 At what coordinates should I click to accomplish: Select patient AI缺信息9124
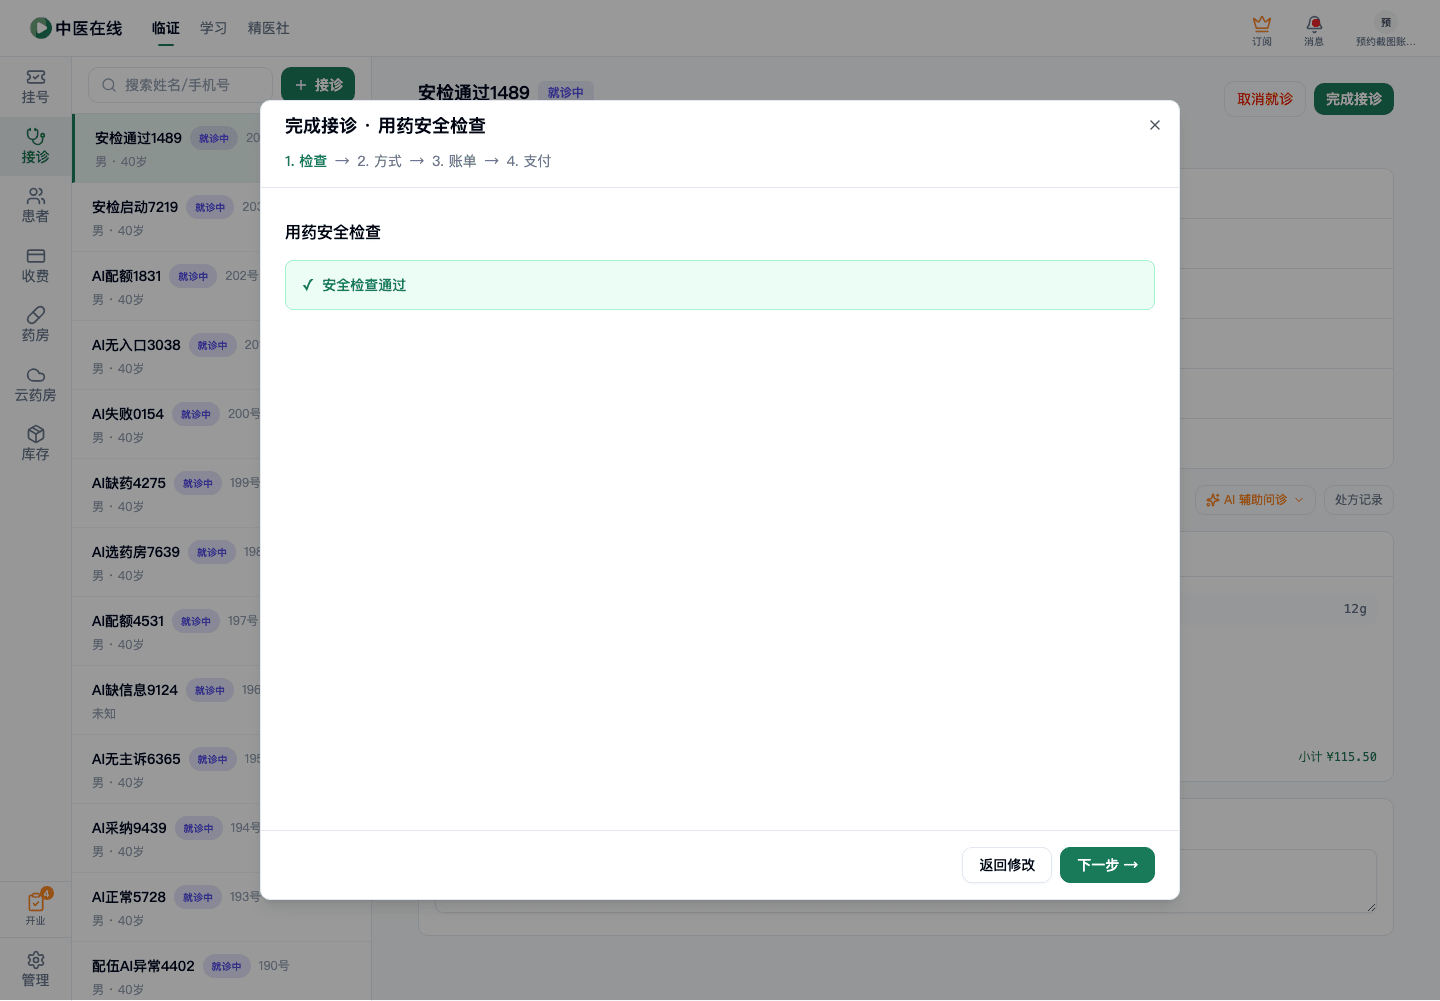(x=166, y=700)
